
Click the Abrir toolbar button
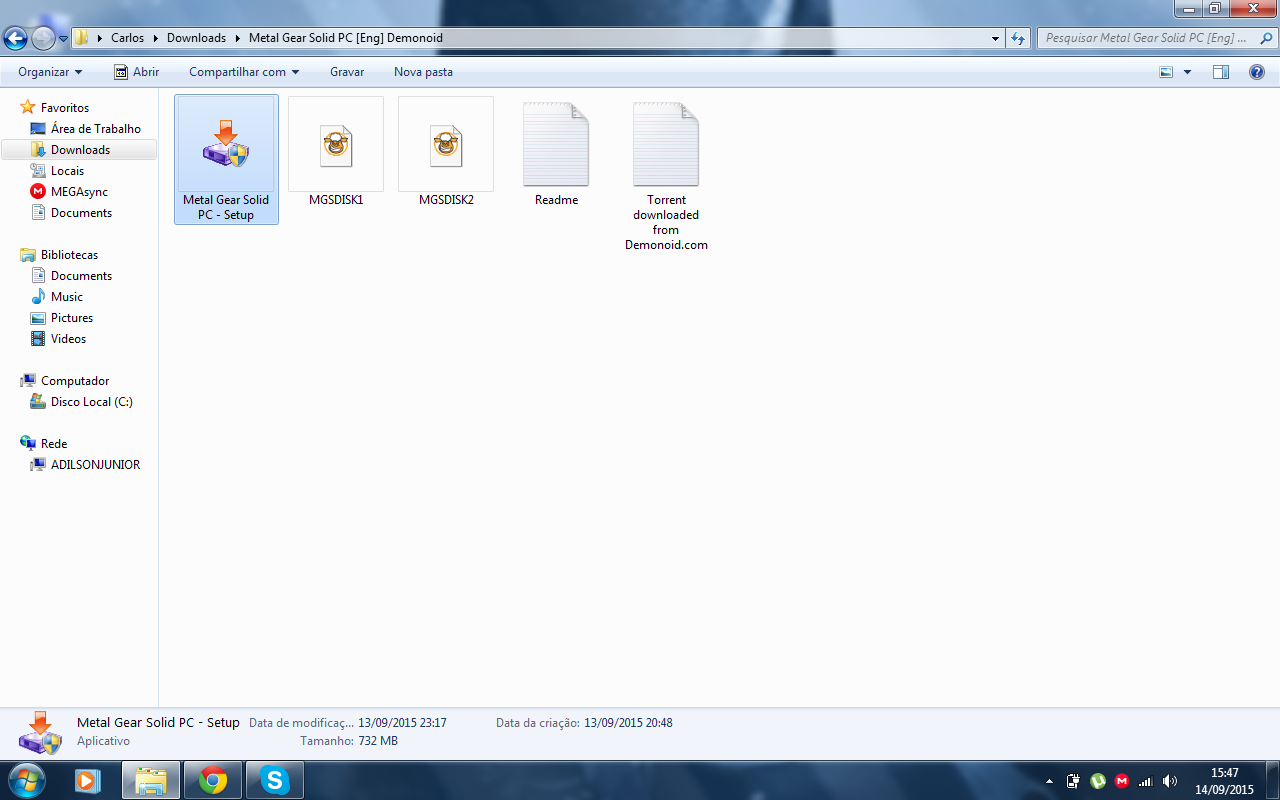click(137, 72)
